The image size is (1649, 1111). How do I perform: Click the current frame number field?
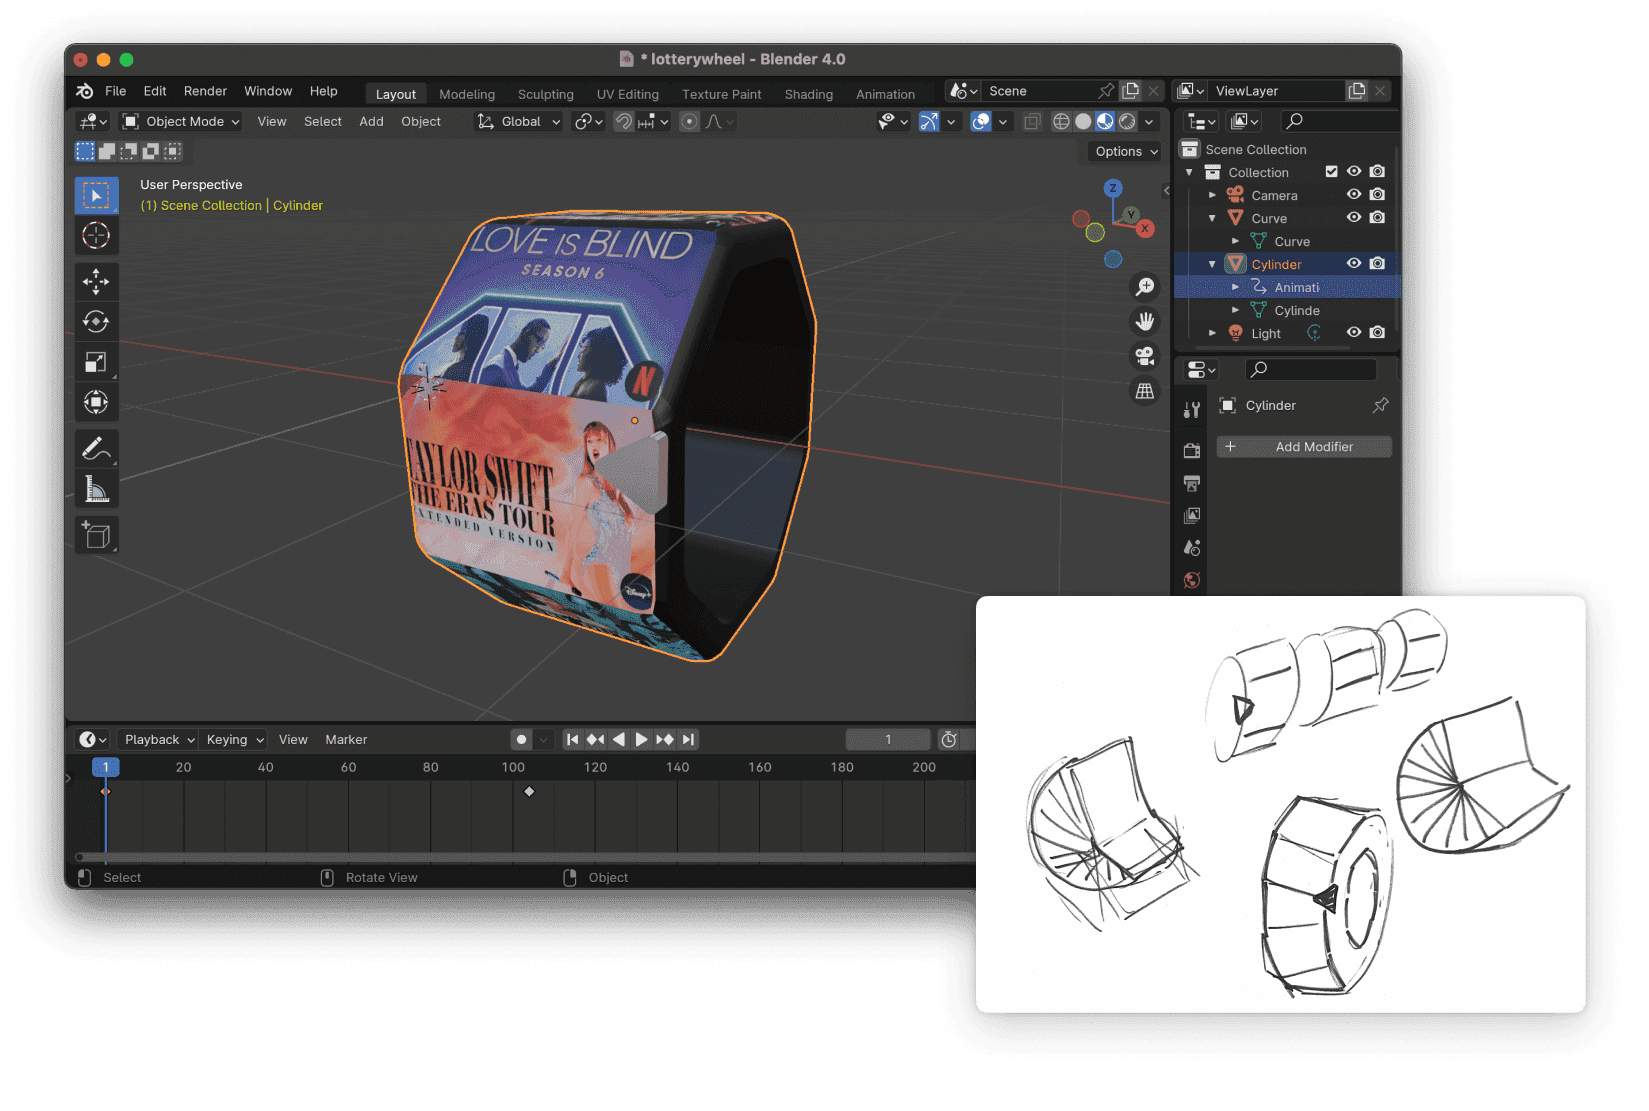pos(888,740)
